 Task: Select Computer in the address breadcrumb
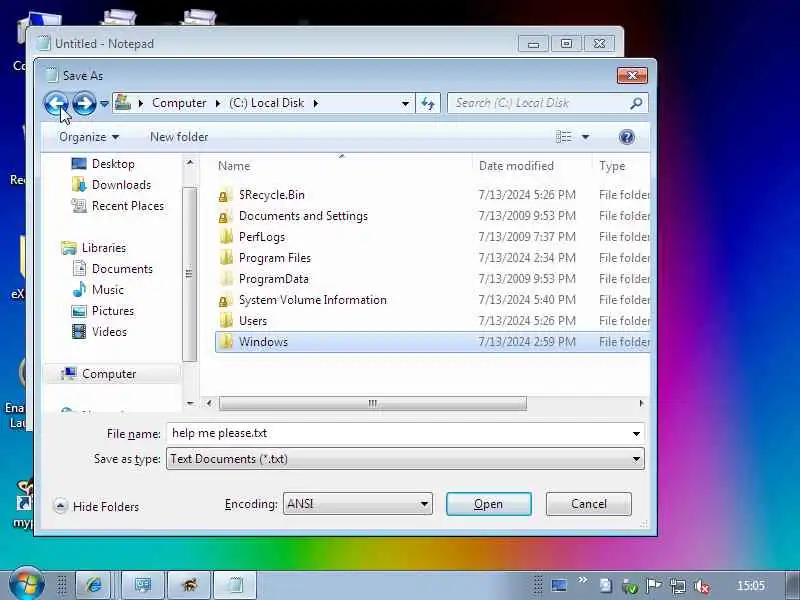point(179,103)
